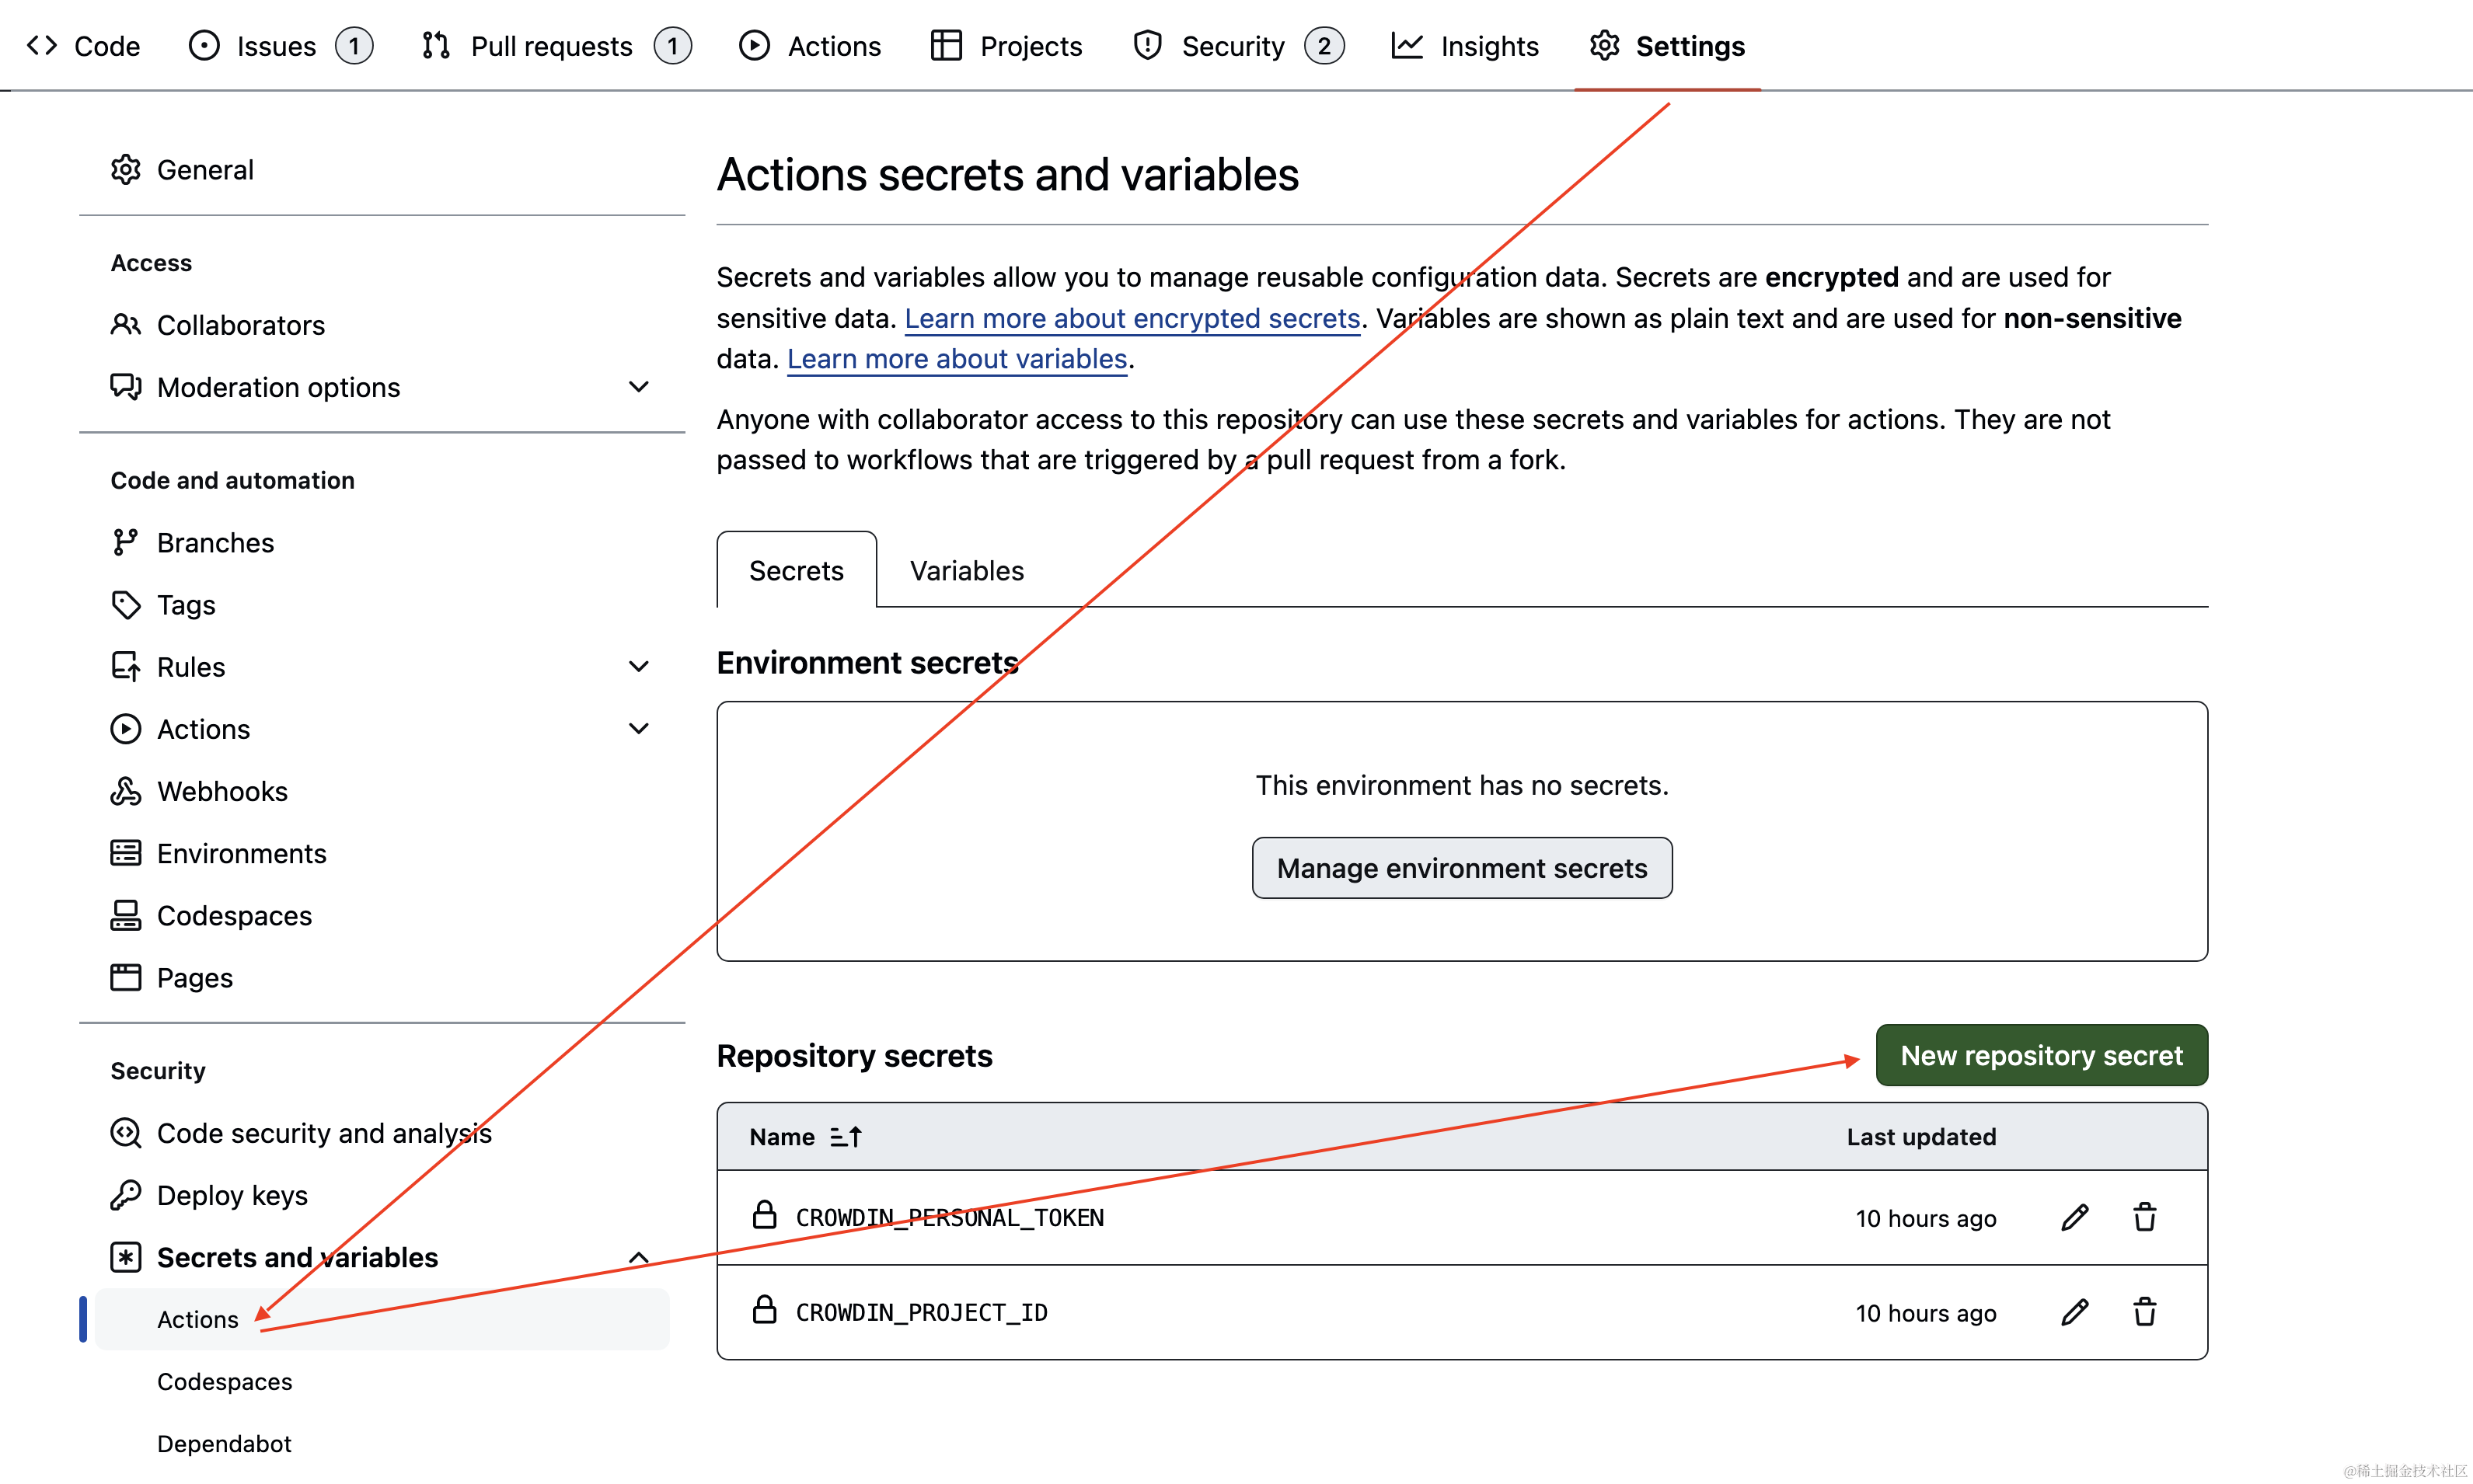The width and height of the screenshot is (2473, 1484).
Task: Delete the CROWDIN_PROJECT_ID secret
Action: click(x=2144, y=1312)
